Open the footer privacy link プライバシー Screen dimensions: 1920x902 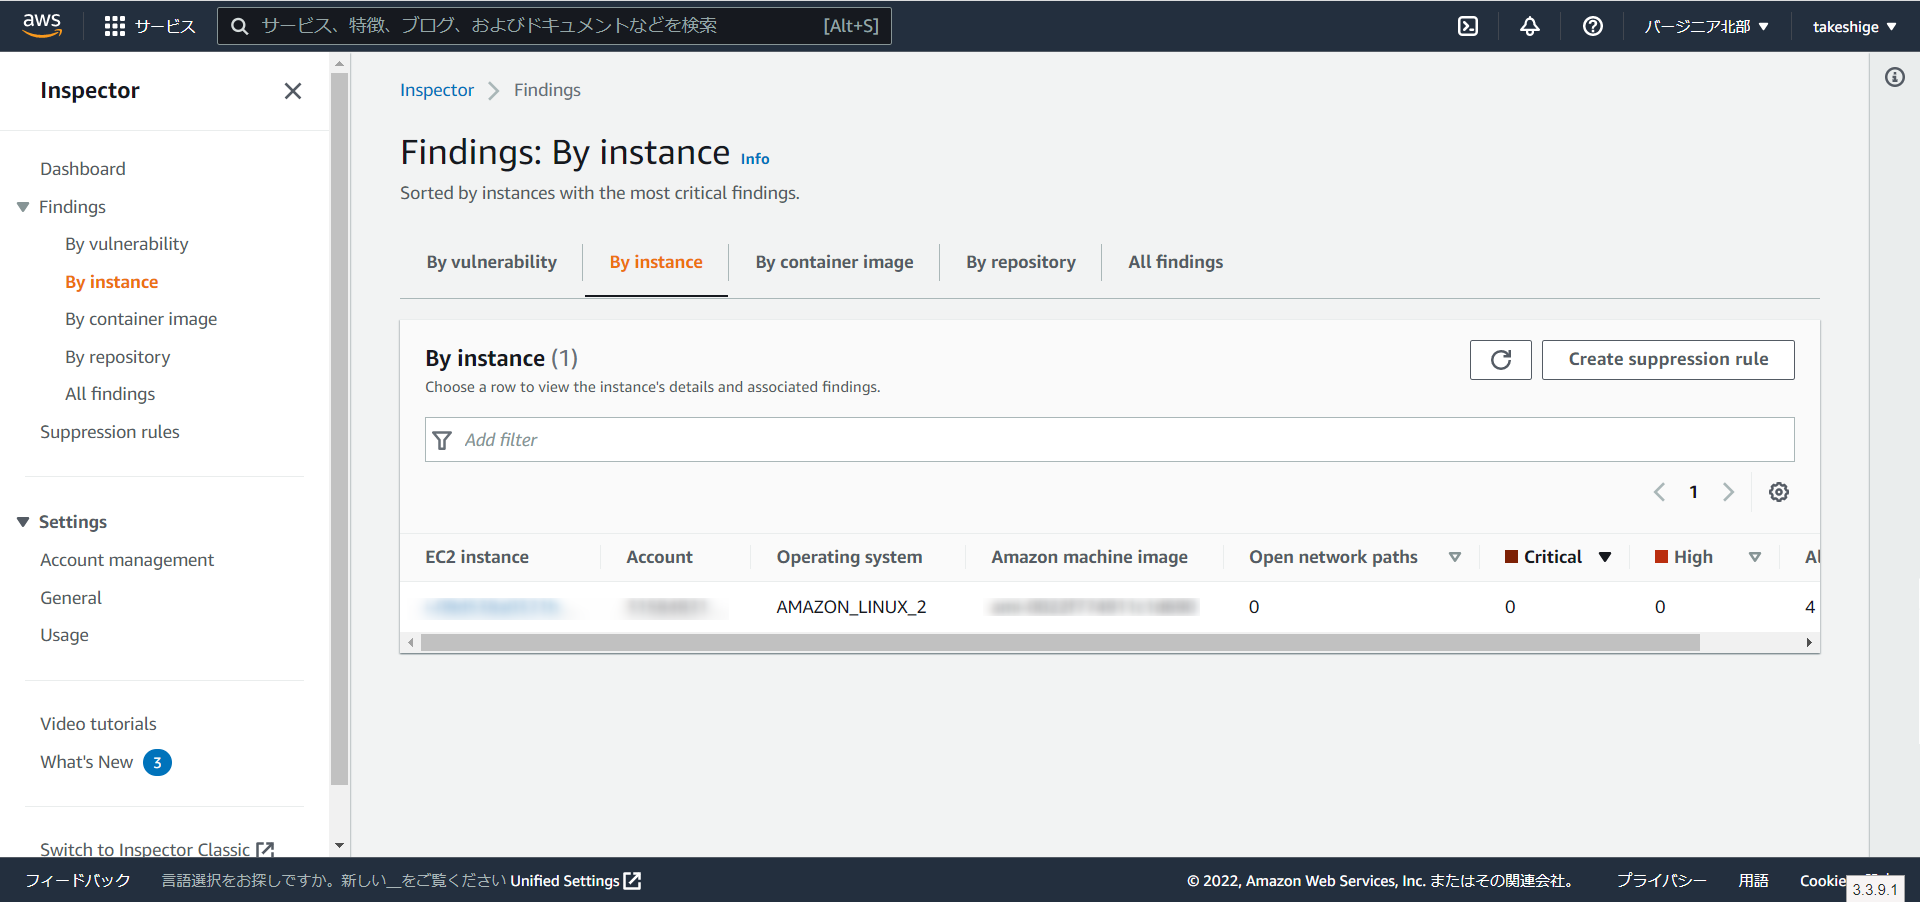click(x=1661, y=881)
